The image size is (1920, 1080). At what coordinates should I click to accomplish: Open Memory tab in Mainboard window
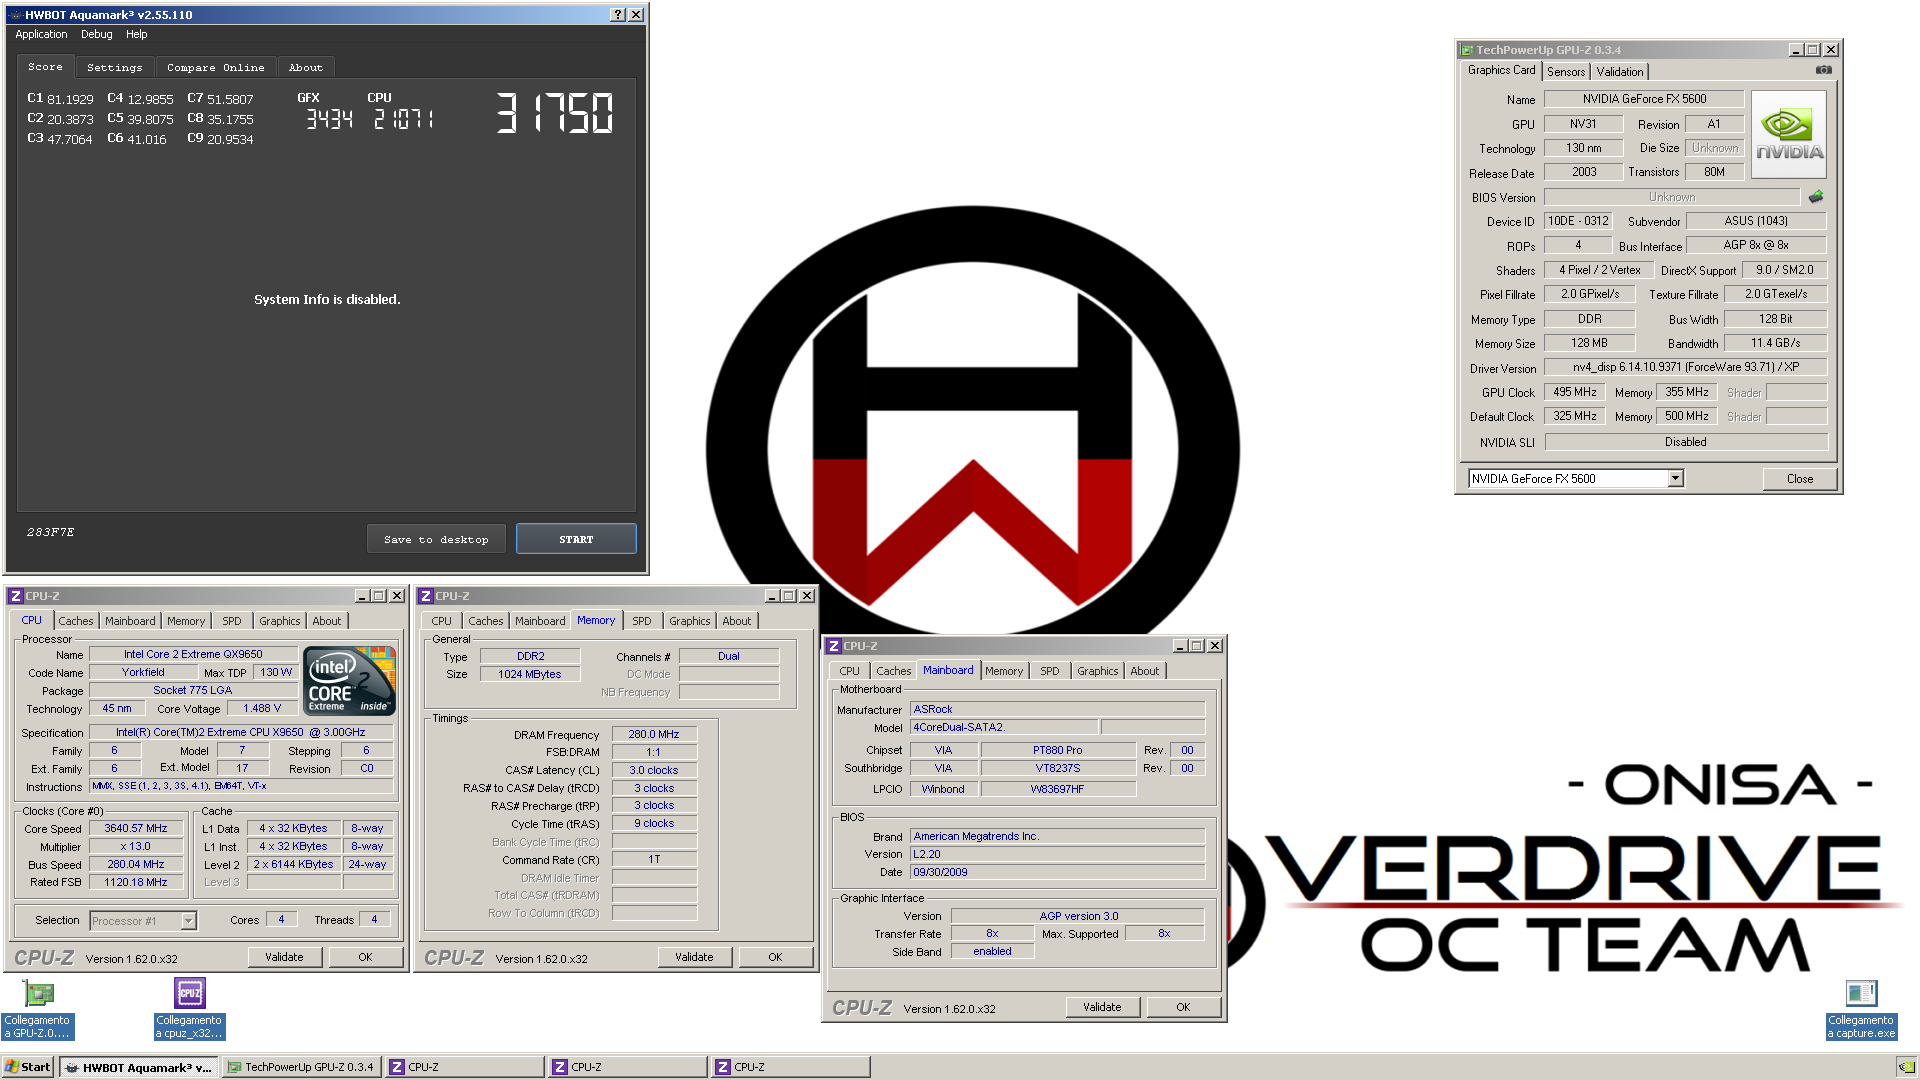coord(1004,671)
